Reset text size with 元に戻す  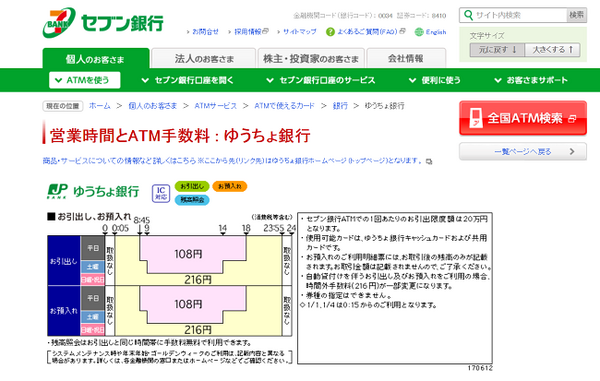click(x=497, y=50)
